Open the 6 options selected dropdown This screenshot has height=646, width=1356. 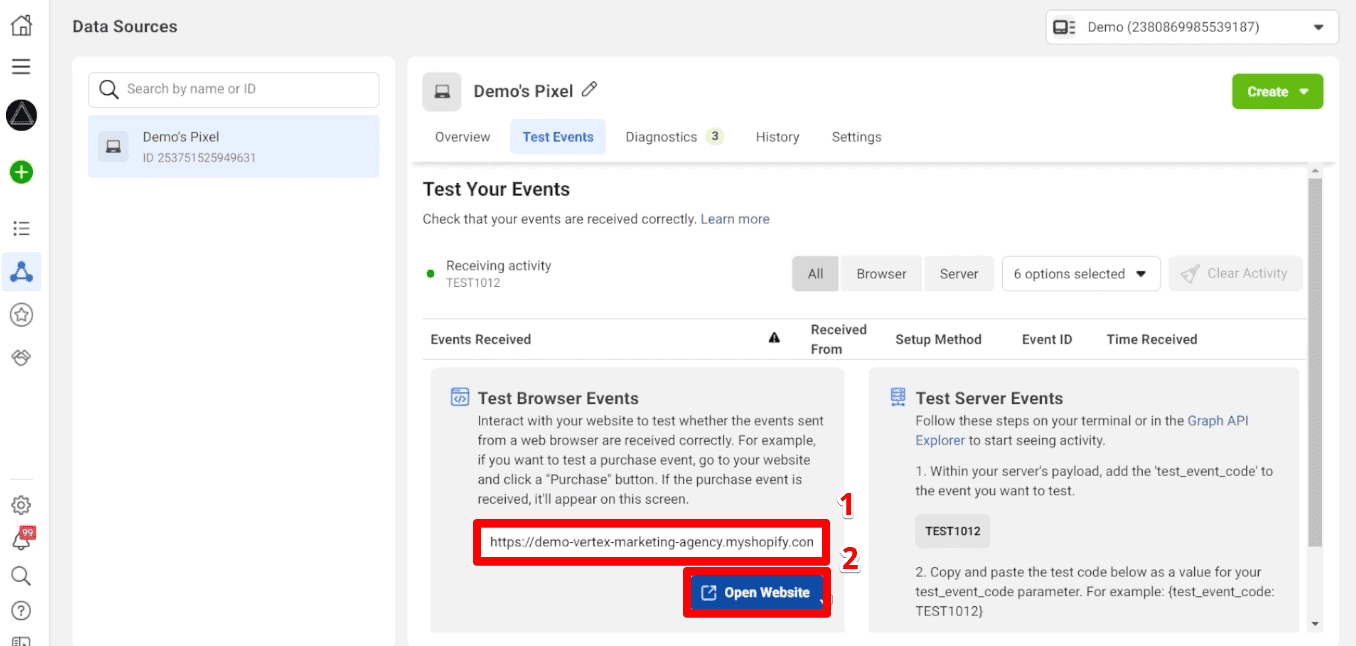coord(1081,274)
